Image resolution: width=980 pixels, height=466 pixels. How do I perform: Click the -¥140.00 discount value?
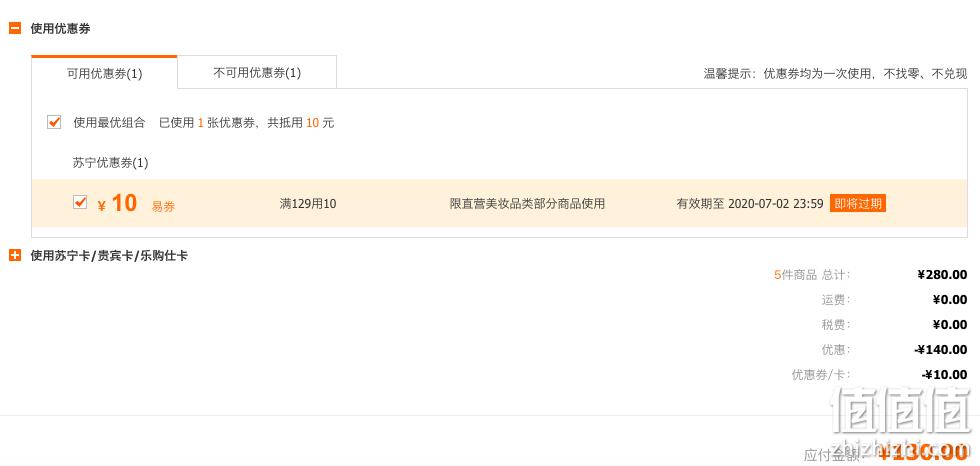click(x=941, y=350)
